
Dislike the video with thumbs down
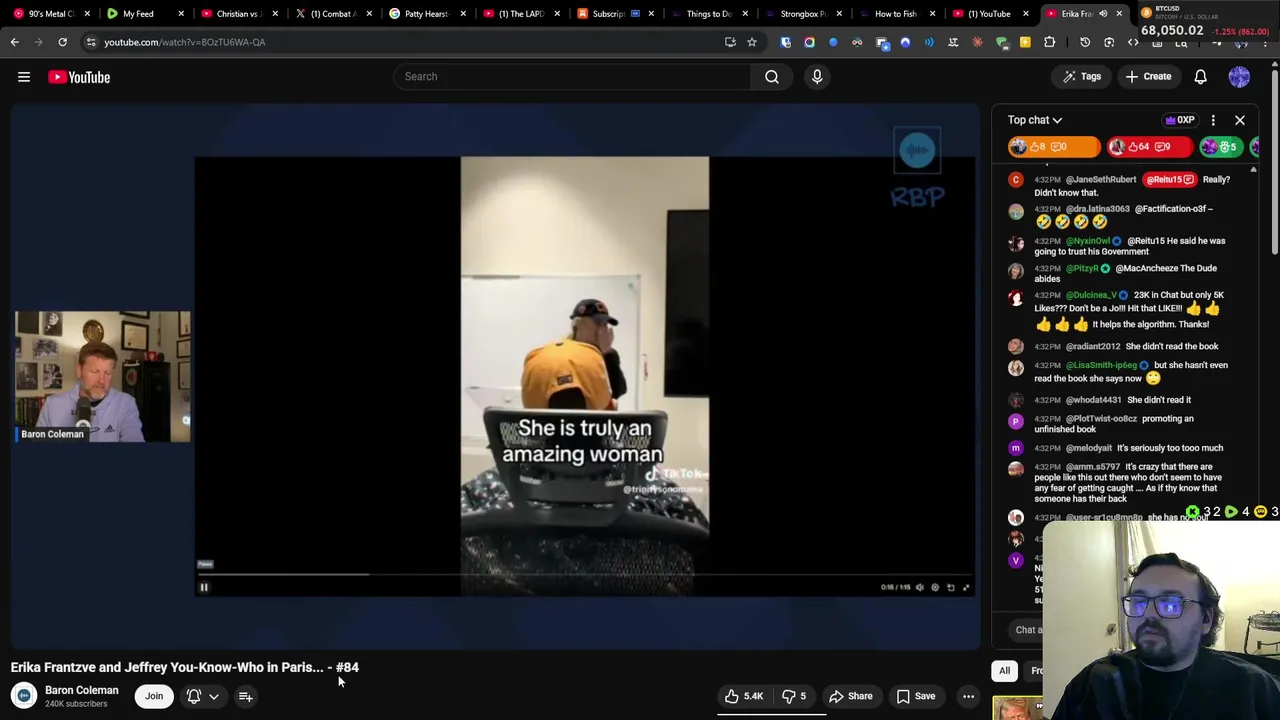pos(794,696)
